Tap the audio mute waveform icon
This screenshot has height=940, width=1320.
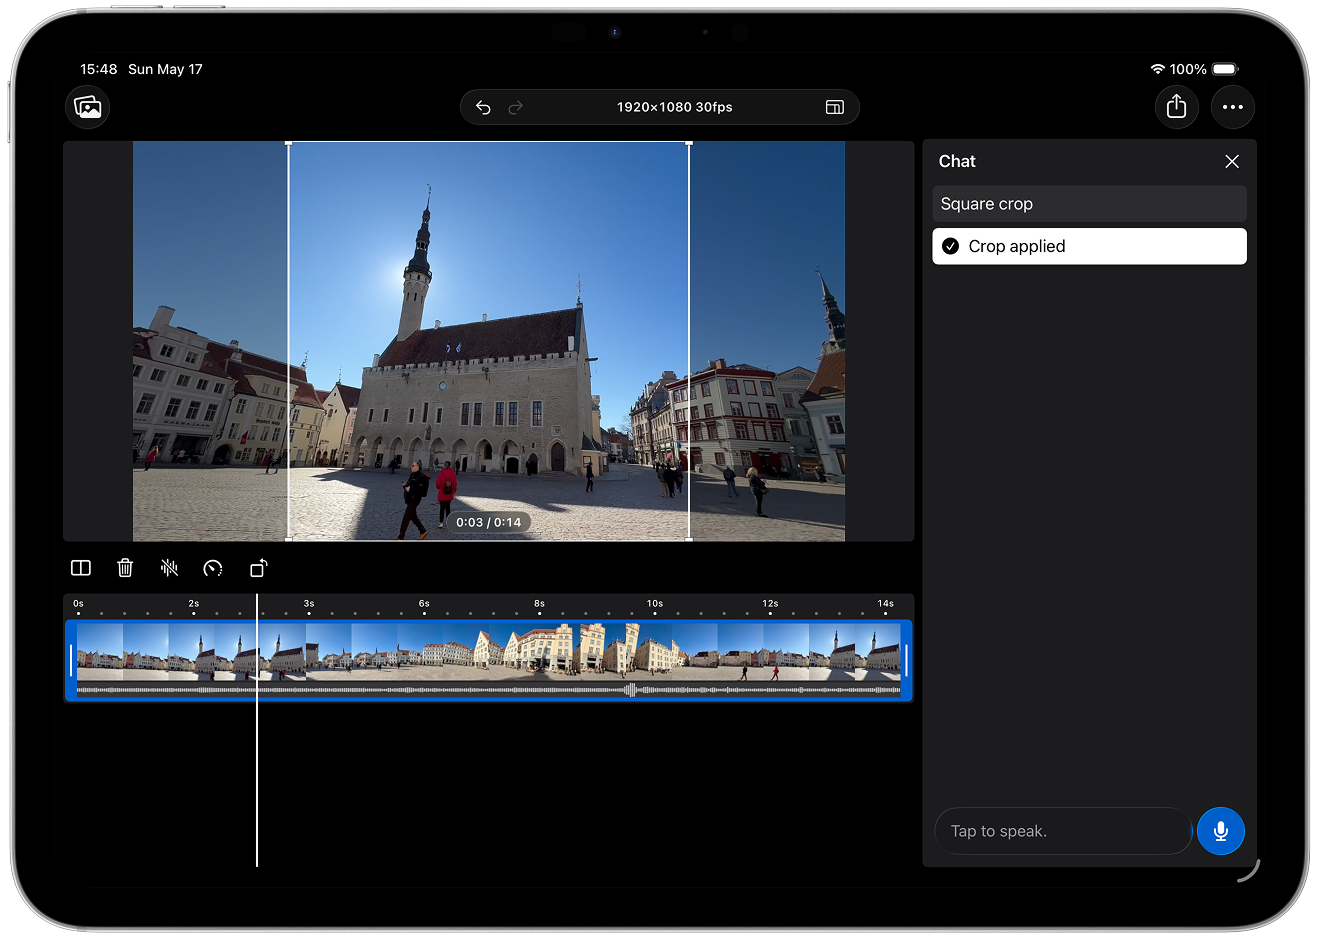point(169,568)
